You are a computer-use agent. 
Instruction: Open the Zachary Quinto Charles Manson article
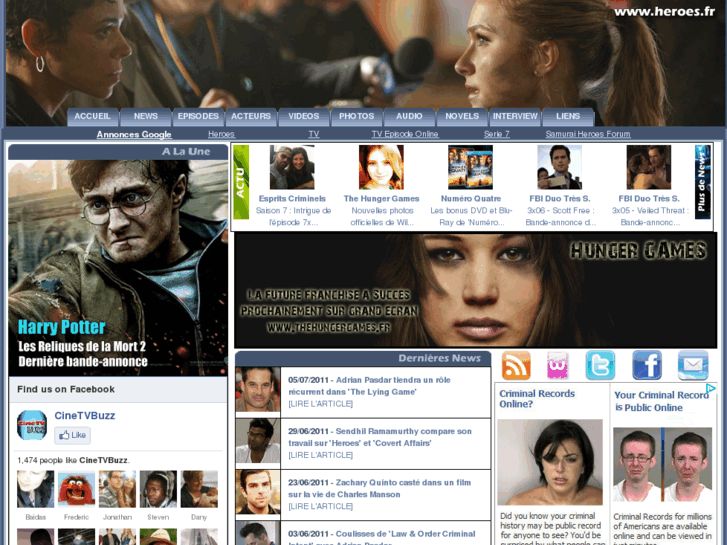[x=379, y=488]
